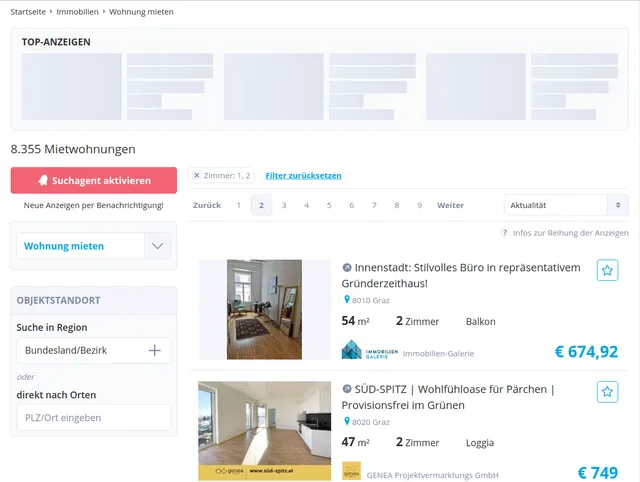Open the Aktualität sort dropdown
This screenshot has height=482, width=640.
click(565, 205)
